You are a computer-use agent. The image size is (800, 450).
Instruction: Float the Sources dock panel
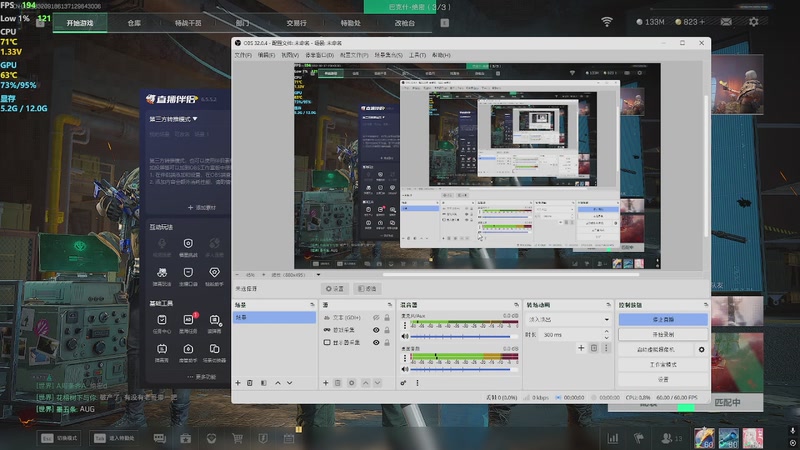click(x=390, y=305)
